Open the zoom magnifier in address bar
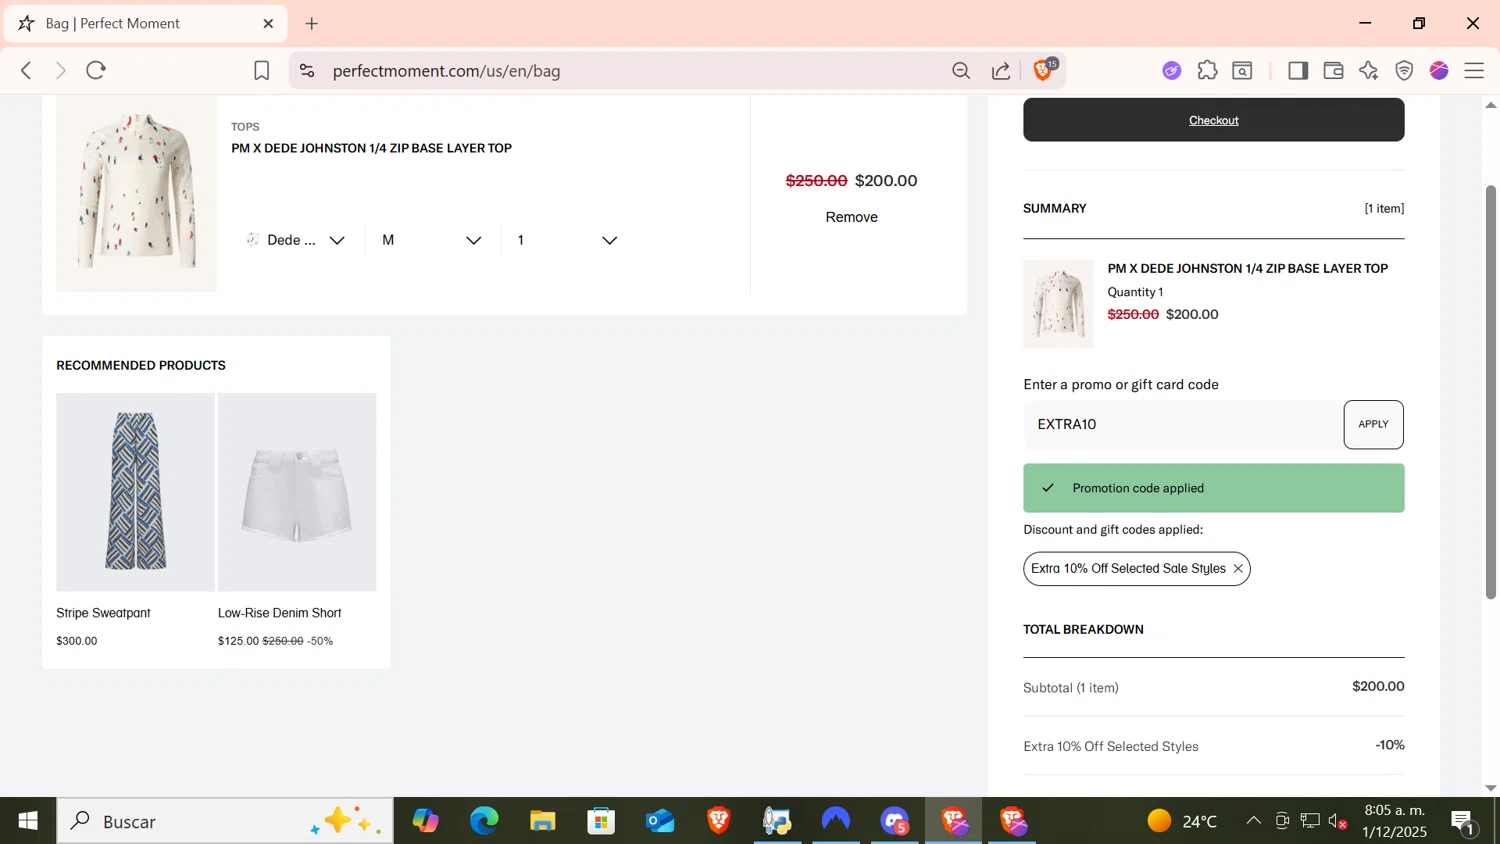This screenshot has width=1500, height=844. 961,71
